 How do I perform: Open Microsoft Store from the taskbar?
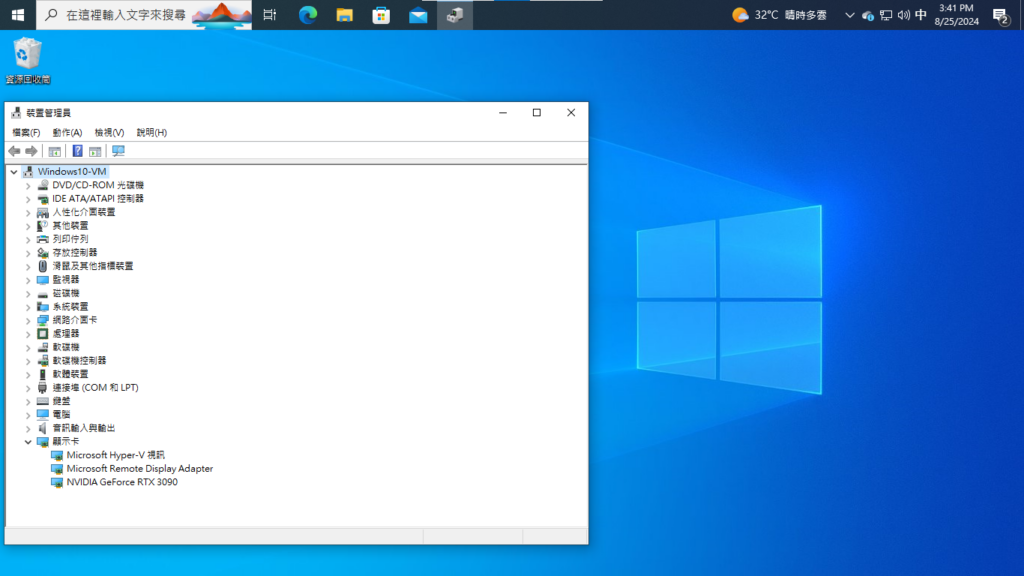(x=381, y=15)
